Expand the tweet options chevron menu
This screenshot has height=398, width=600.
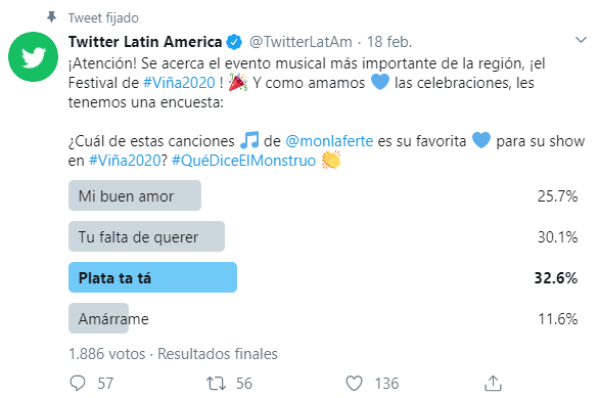click(x=581, y=40)
